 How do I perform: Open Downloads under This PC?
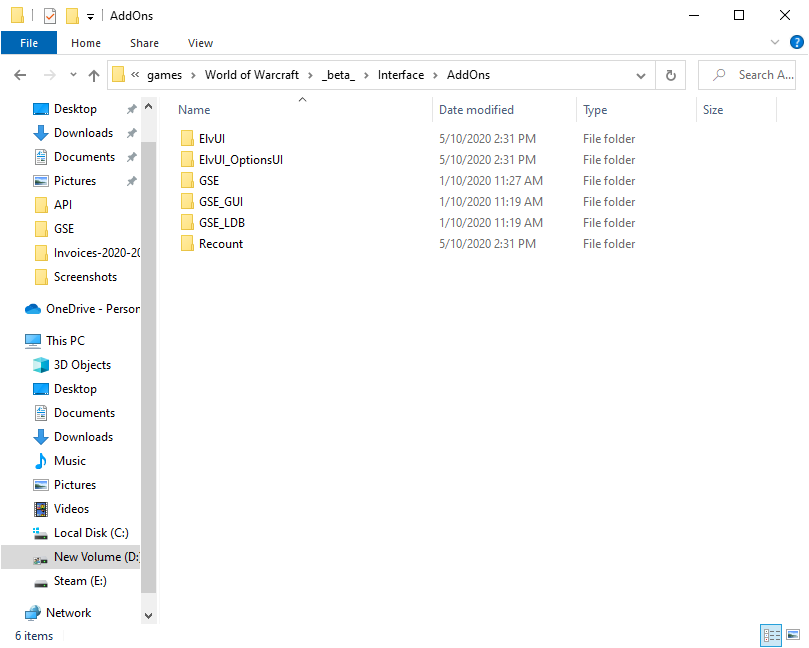[83, 437]
